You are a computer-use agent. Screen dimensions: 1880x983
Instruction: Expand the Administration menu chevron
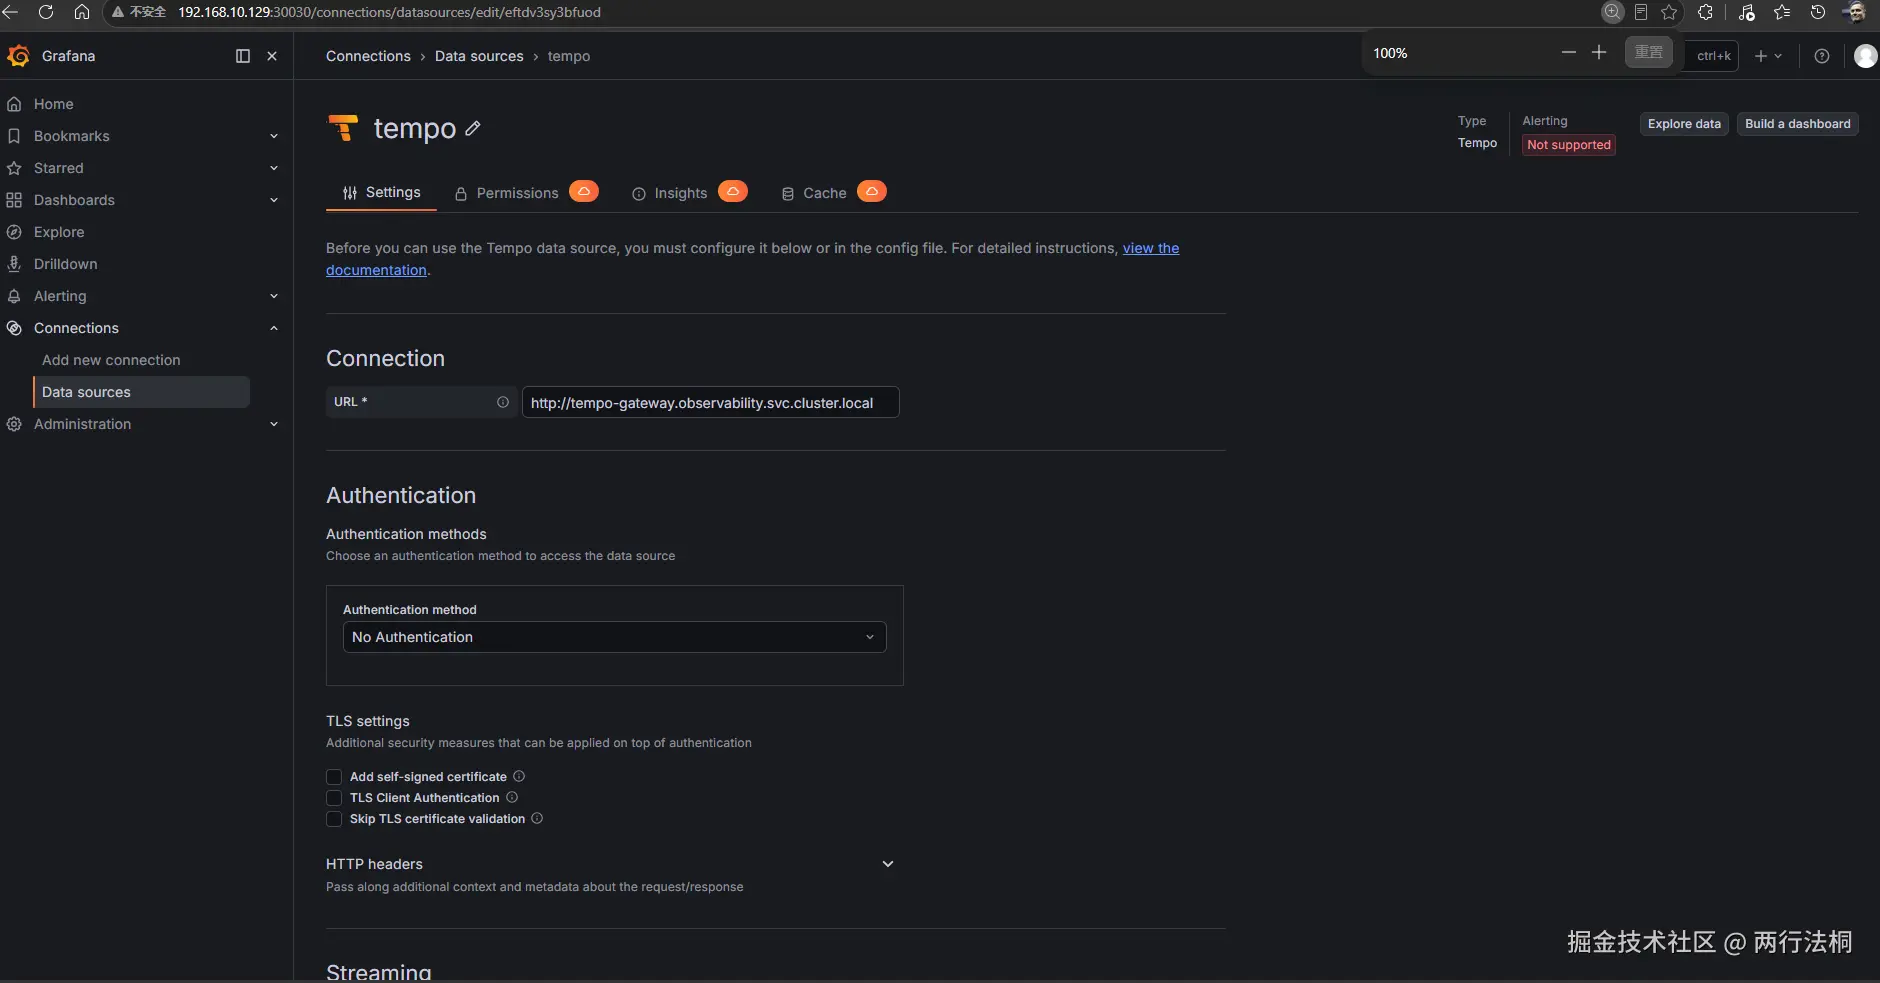click(x=274, y=424)
